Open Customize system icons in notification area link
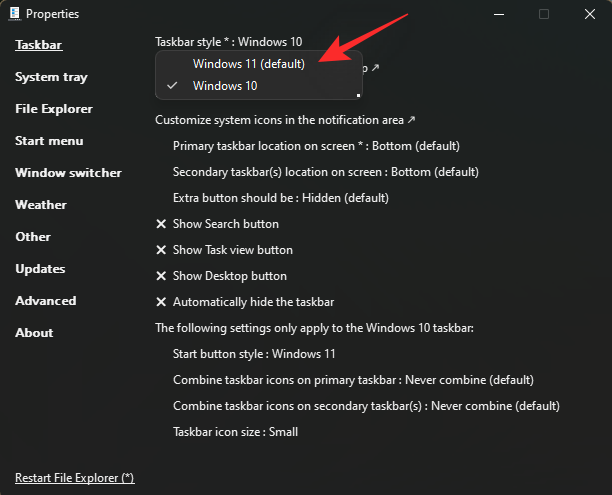 pyautogui.click(x=285, y=120)
